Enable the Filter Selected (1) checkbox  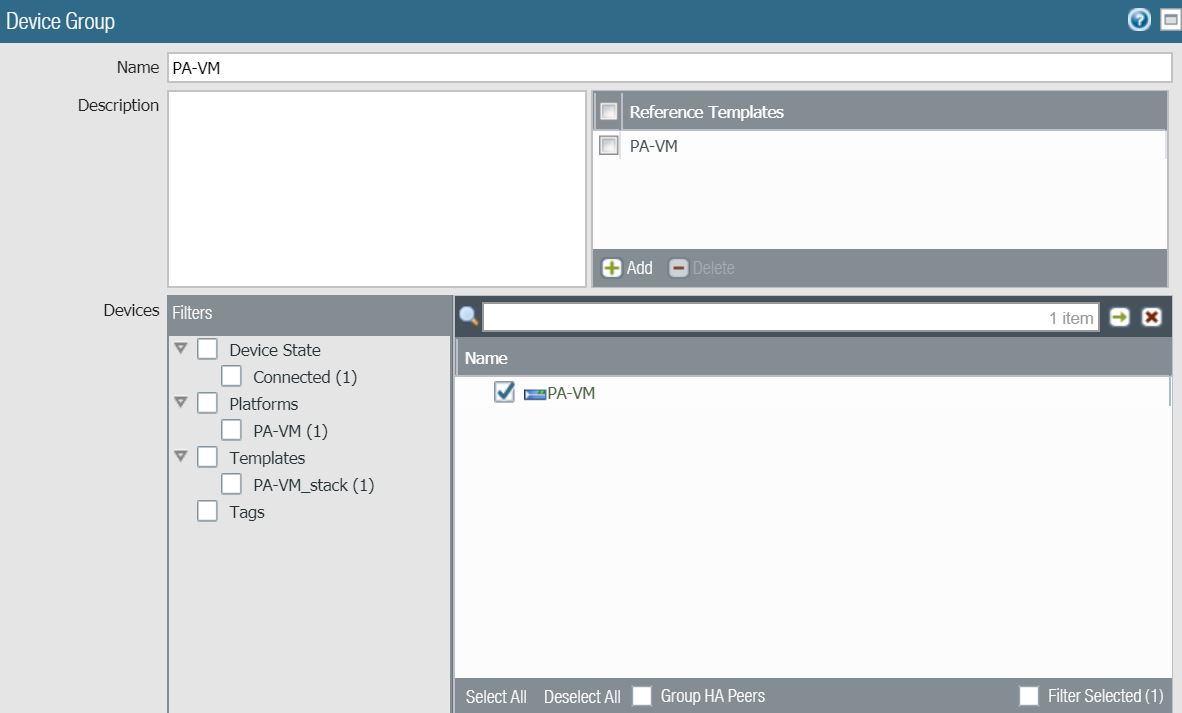tap(1028, 696)
